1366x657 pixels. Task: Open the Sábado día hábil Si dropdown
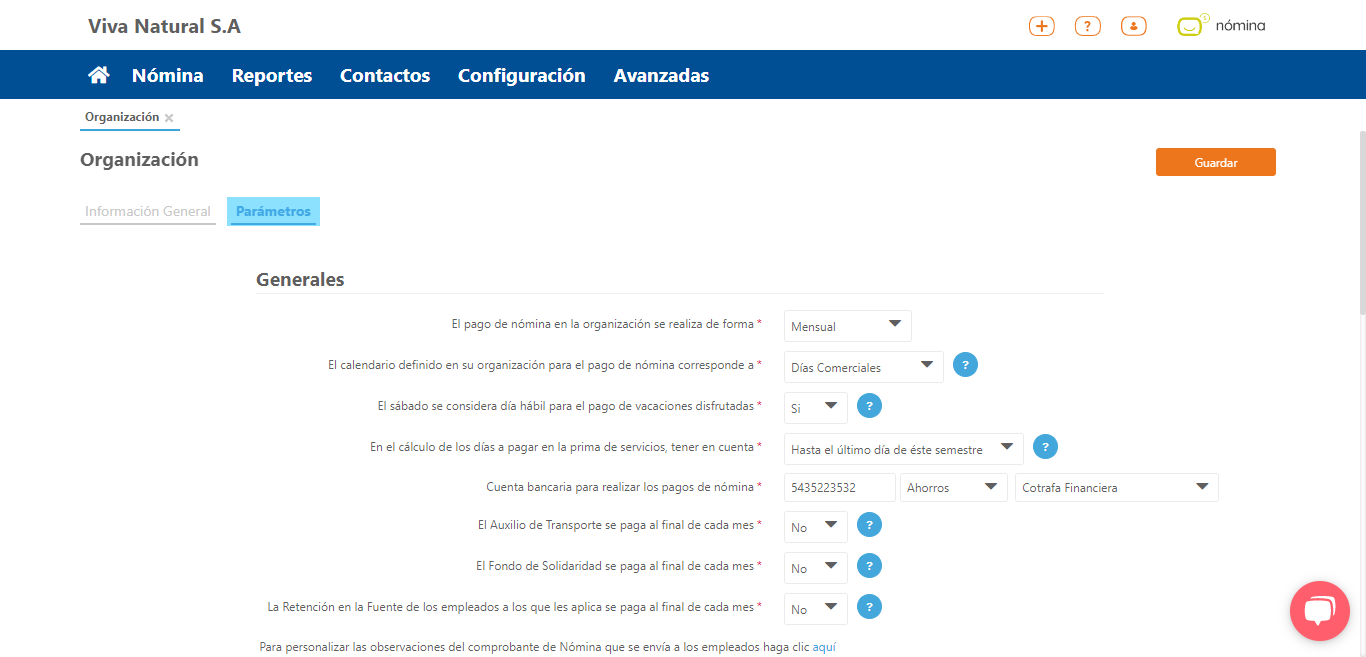(x=815, y=408)
